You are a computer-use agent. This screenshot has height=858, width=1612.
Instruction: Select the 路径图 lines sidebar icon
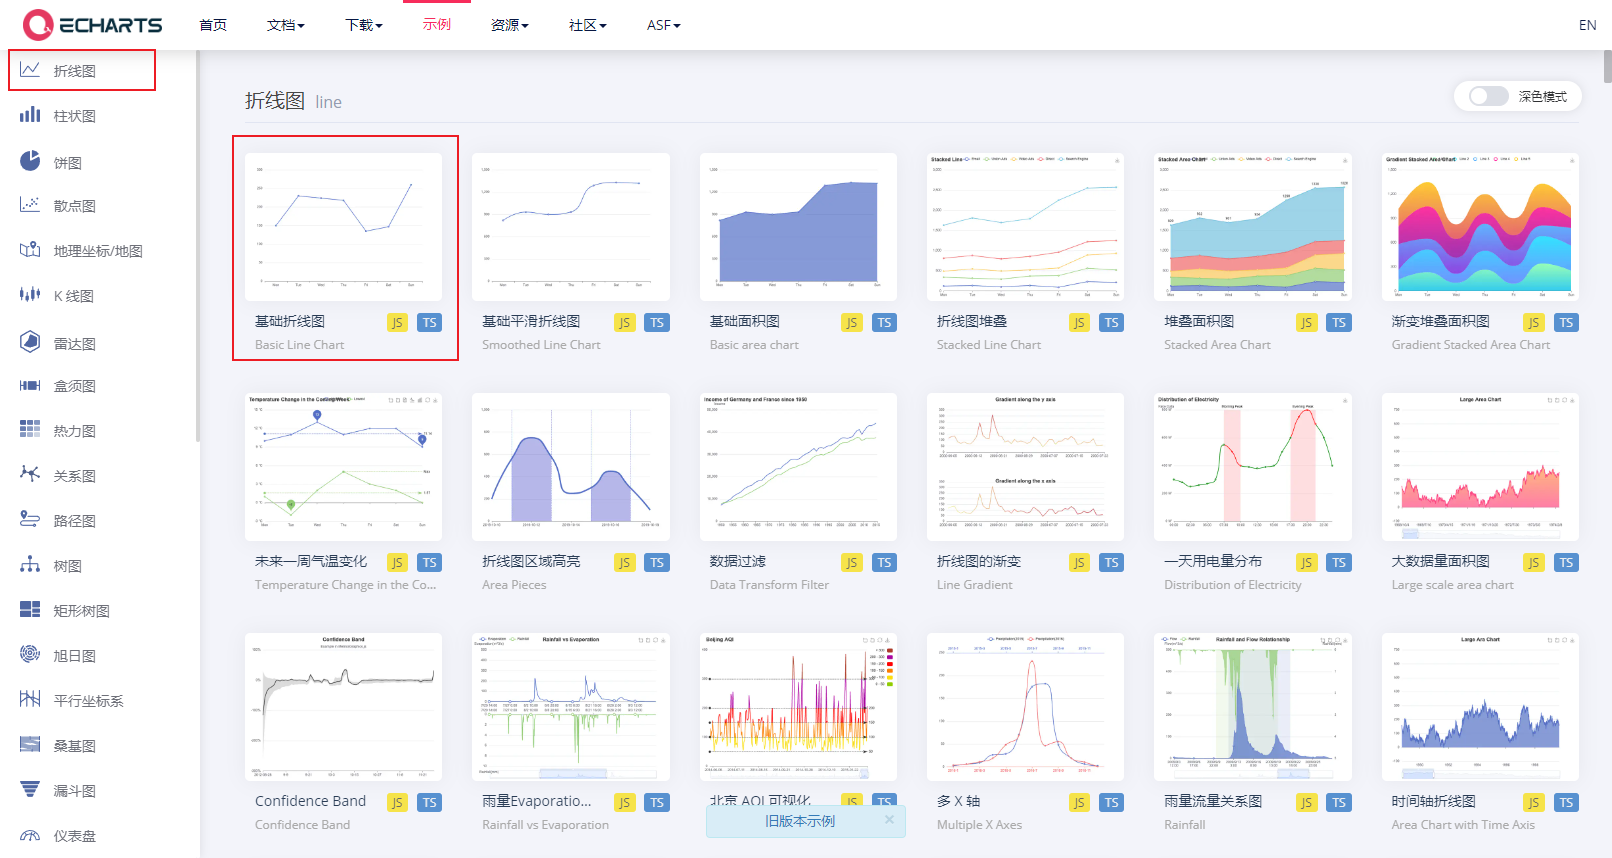(30, 520)
